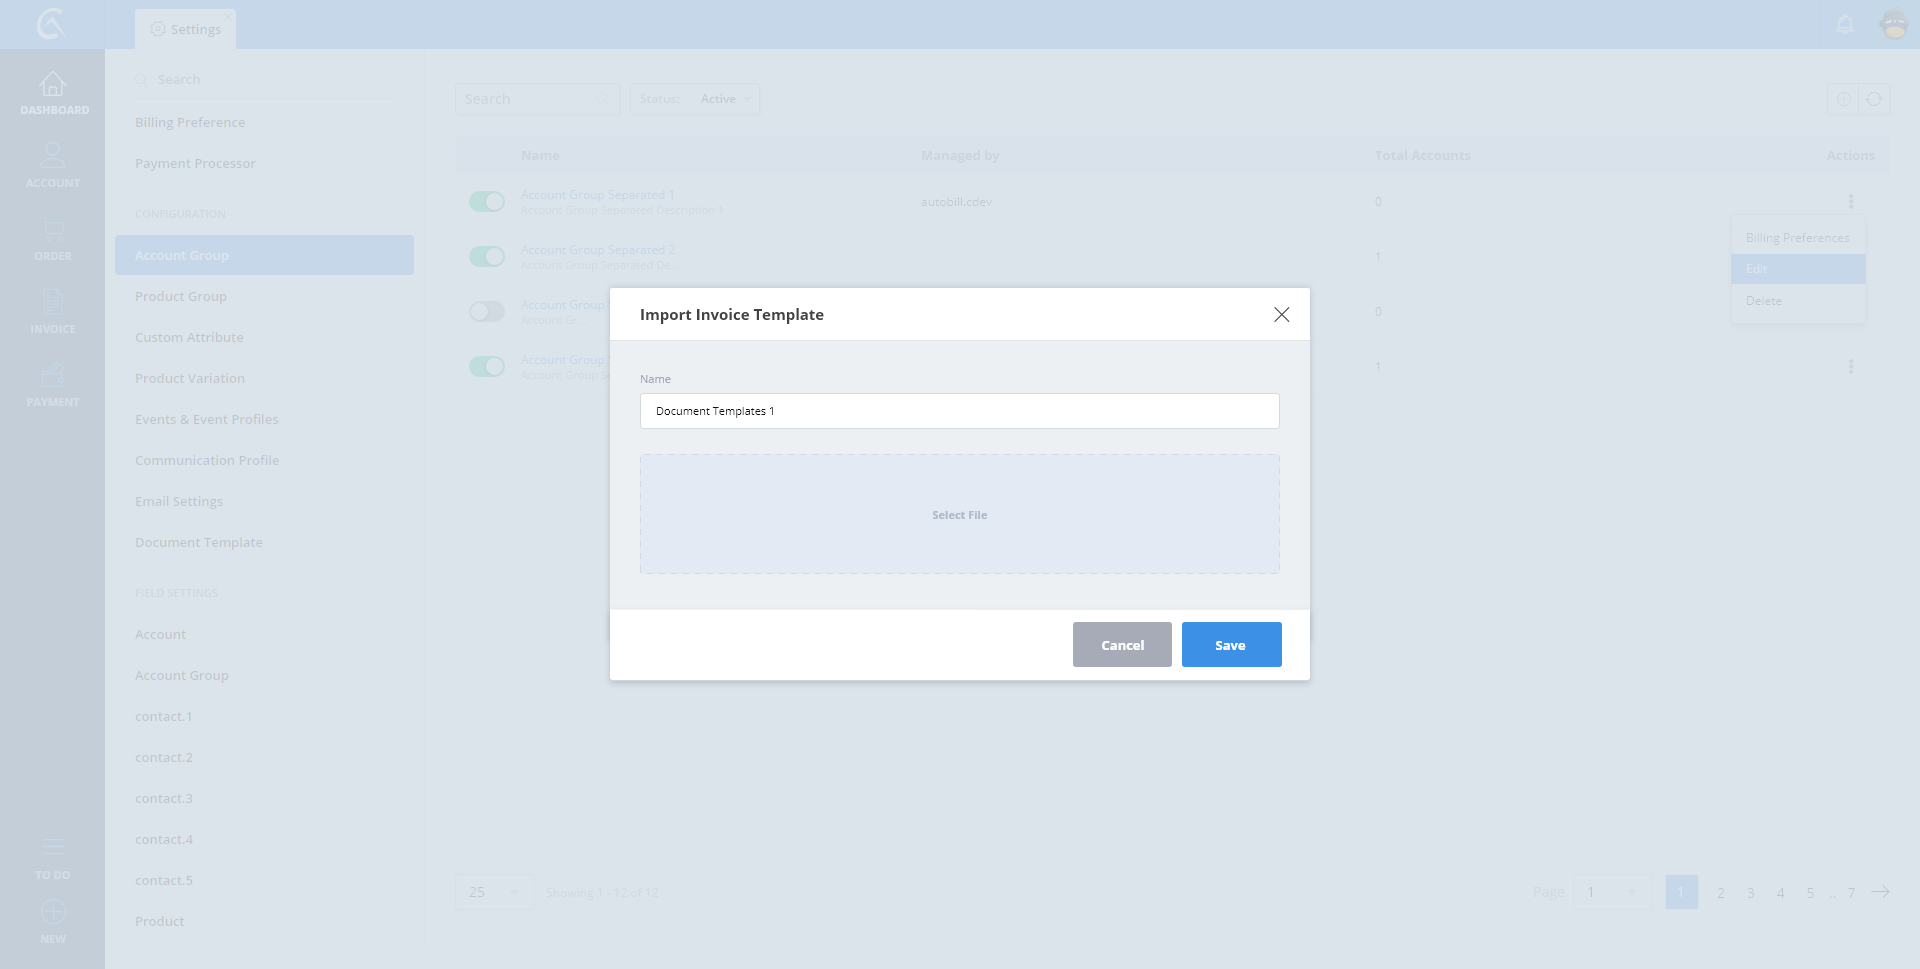Click the Select File upload area

(959, 515)
